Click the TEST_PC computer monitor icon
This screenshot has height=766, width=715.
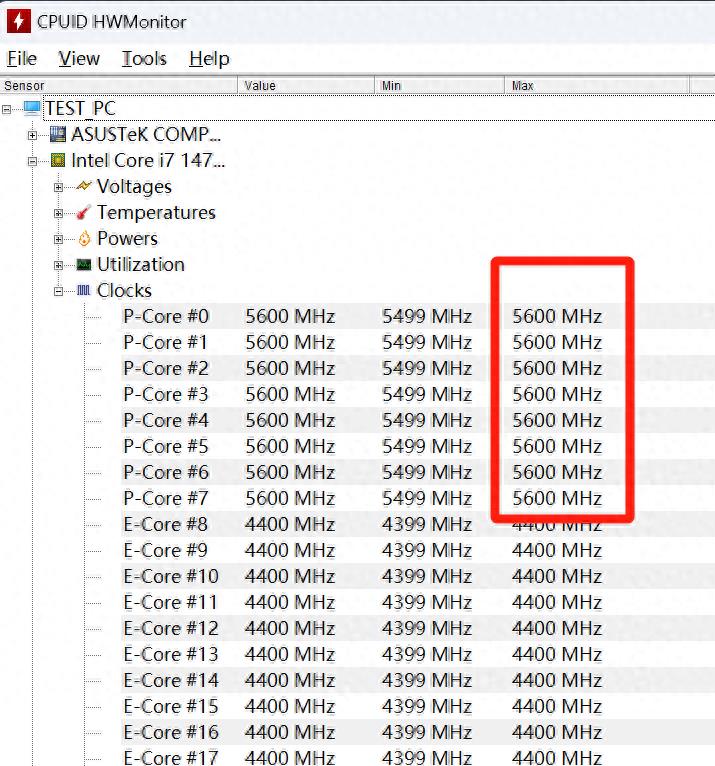[32, 108]
